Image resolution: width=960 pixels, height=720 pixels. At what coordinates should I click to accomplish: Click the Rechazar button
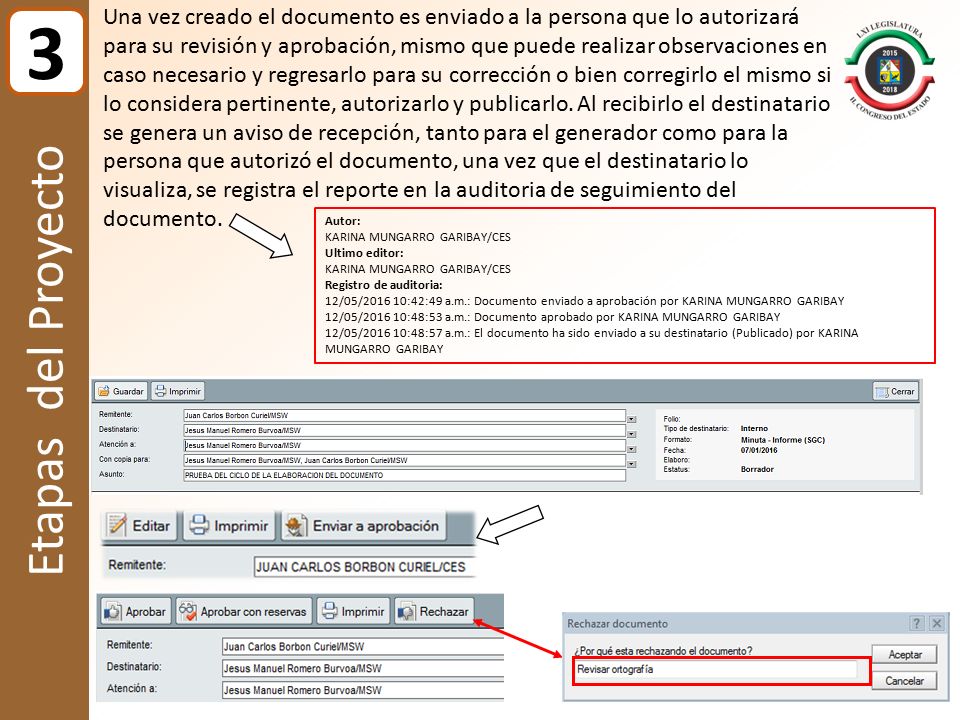[434, 612]
